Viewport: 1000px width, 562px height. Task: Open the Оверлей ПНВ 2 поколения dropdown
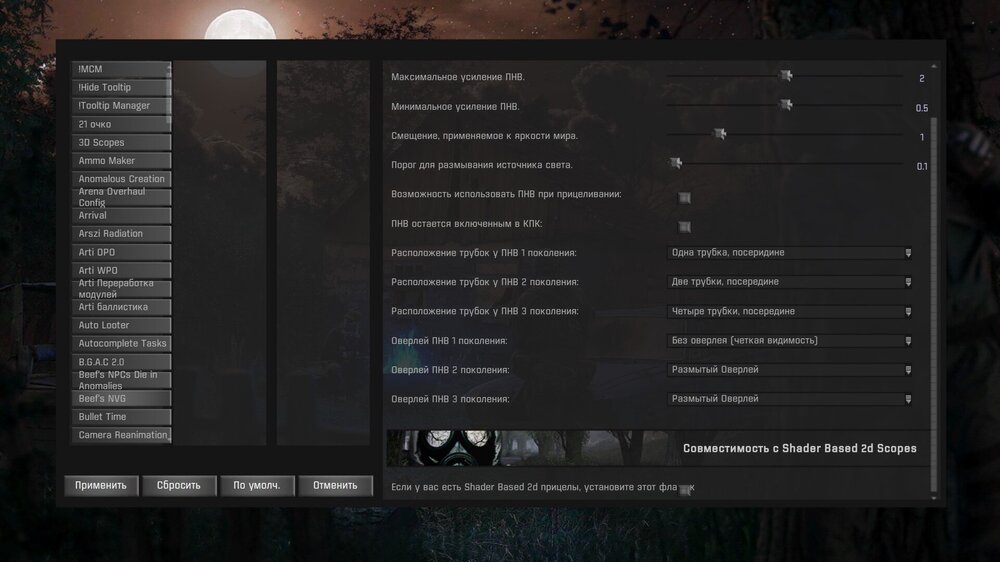pyautogui.click(x=789, y=370)
